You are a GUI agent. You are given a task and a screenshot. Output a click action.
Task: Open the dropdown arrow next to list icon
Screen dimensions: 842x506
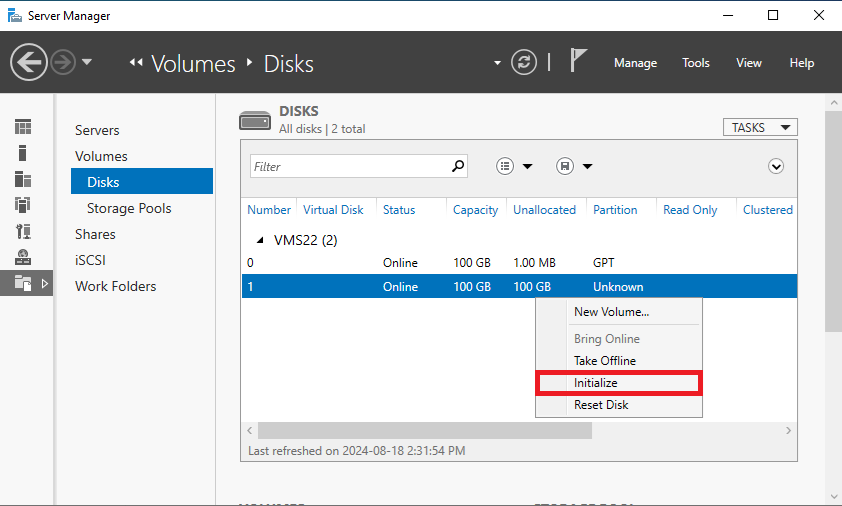[527, 167]
